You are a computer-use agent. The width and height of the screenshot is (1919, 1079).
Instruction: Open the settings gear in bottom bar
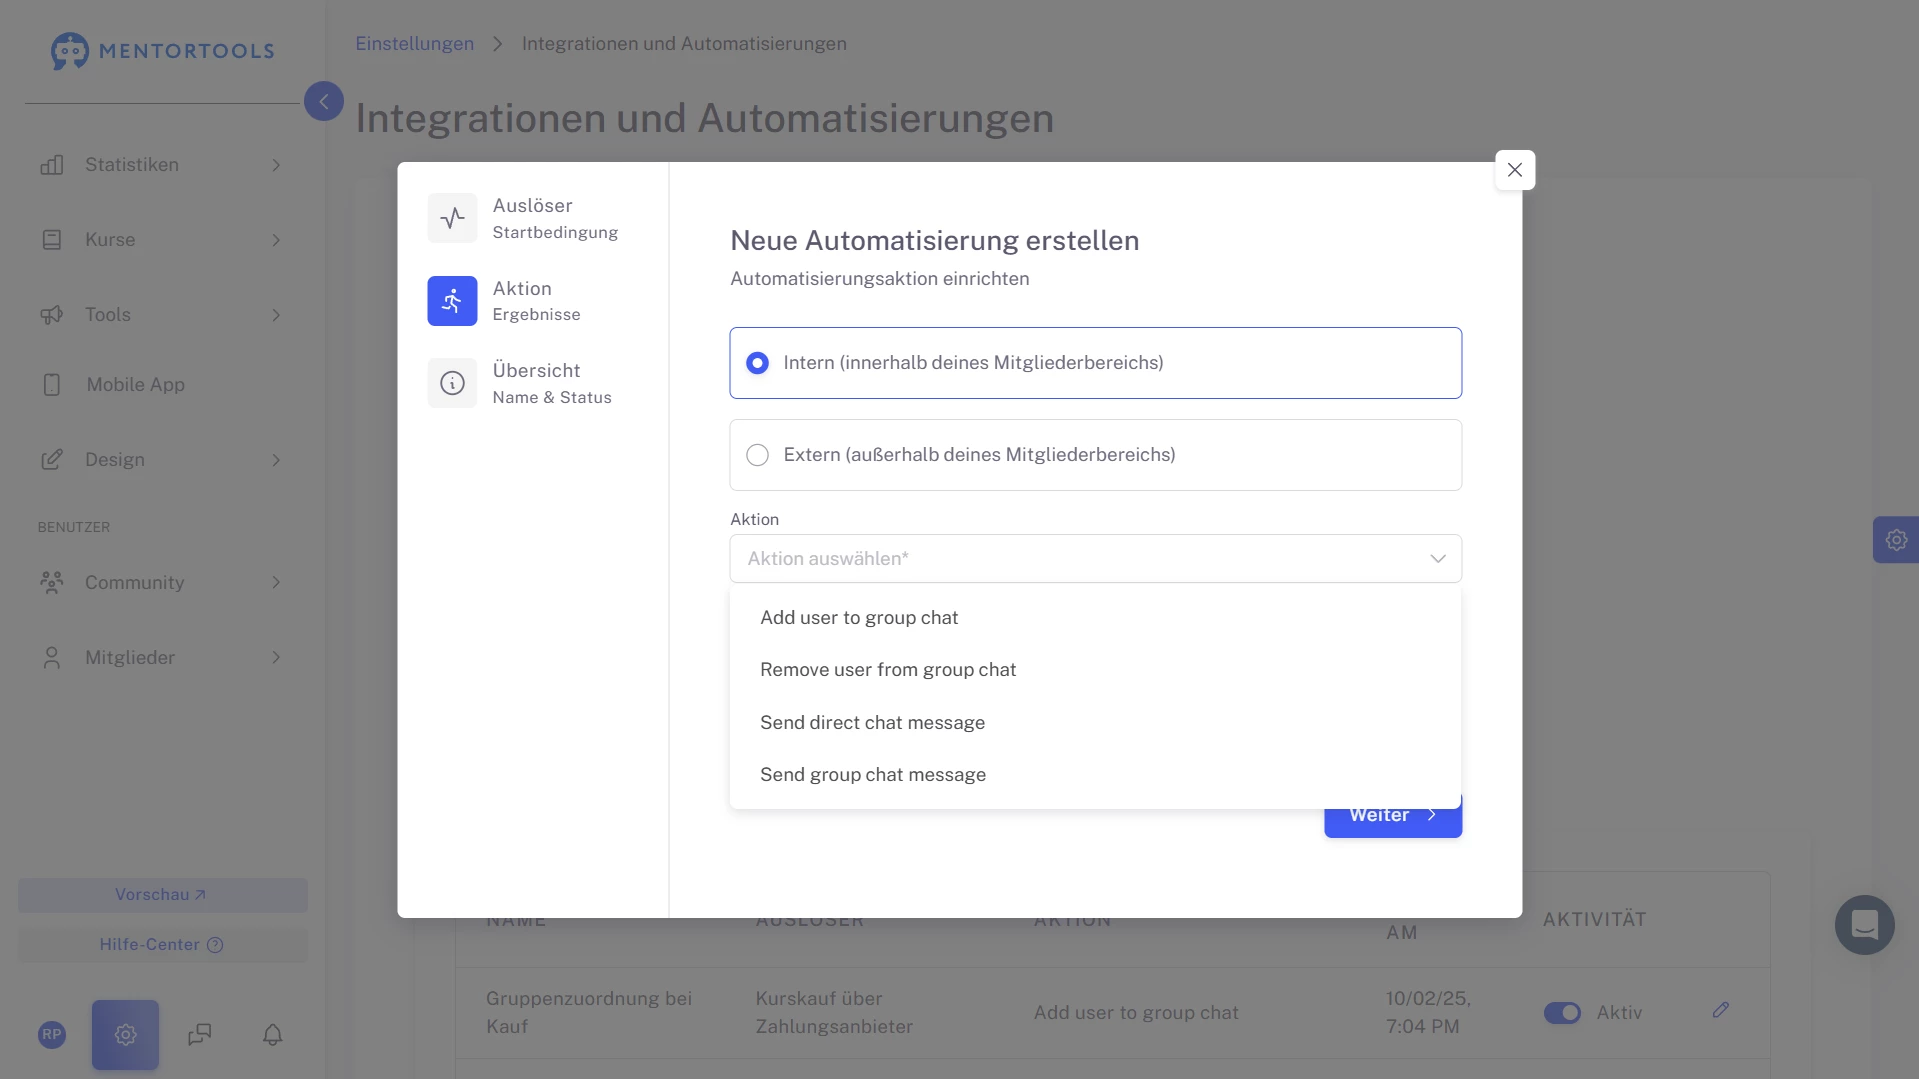125,1034
